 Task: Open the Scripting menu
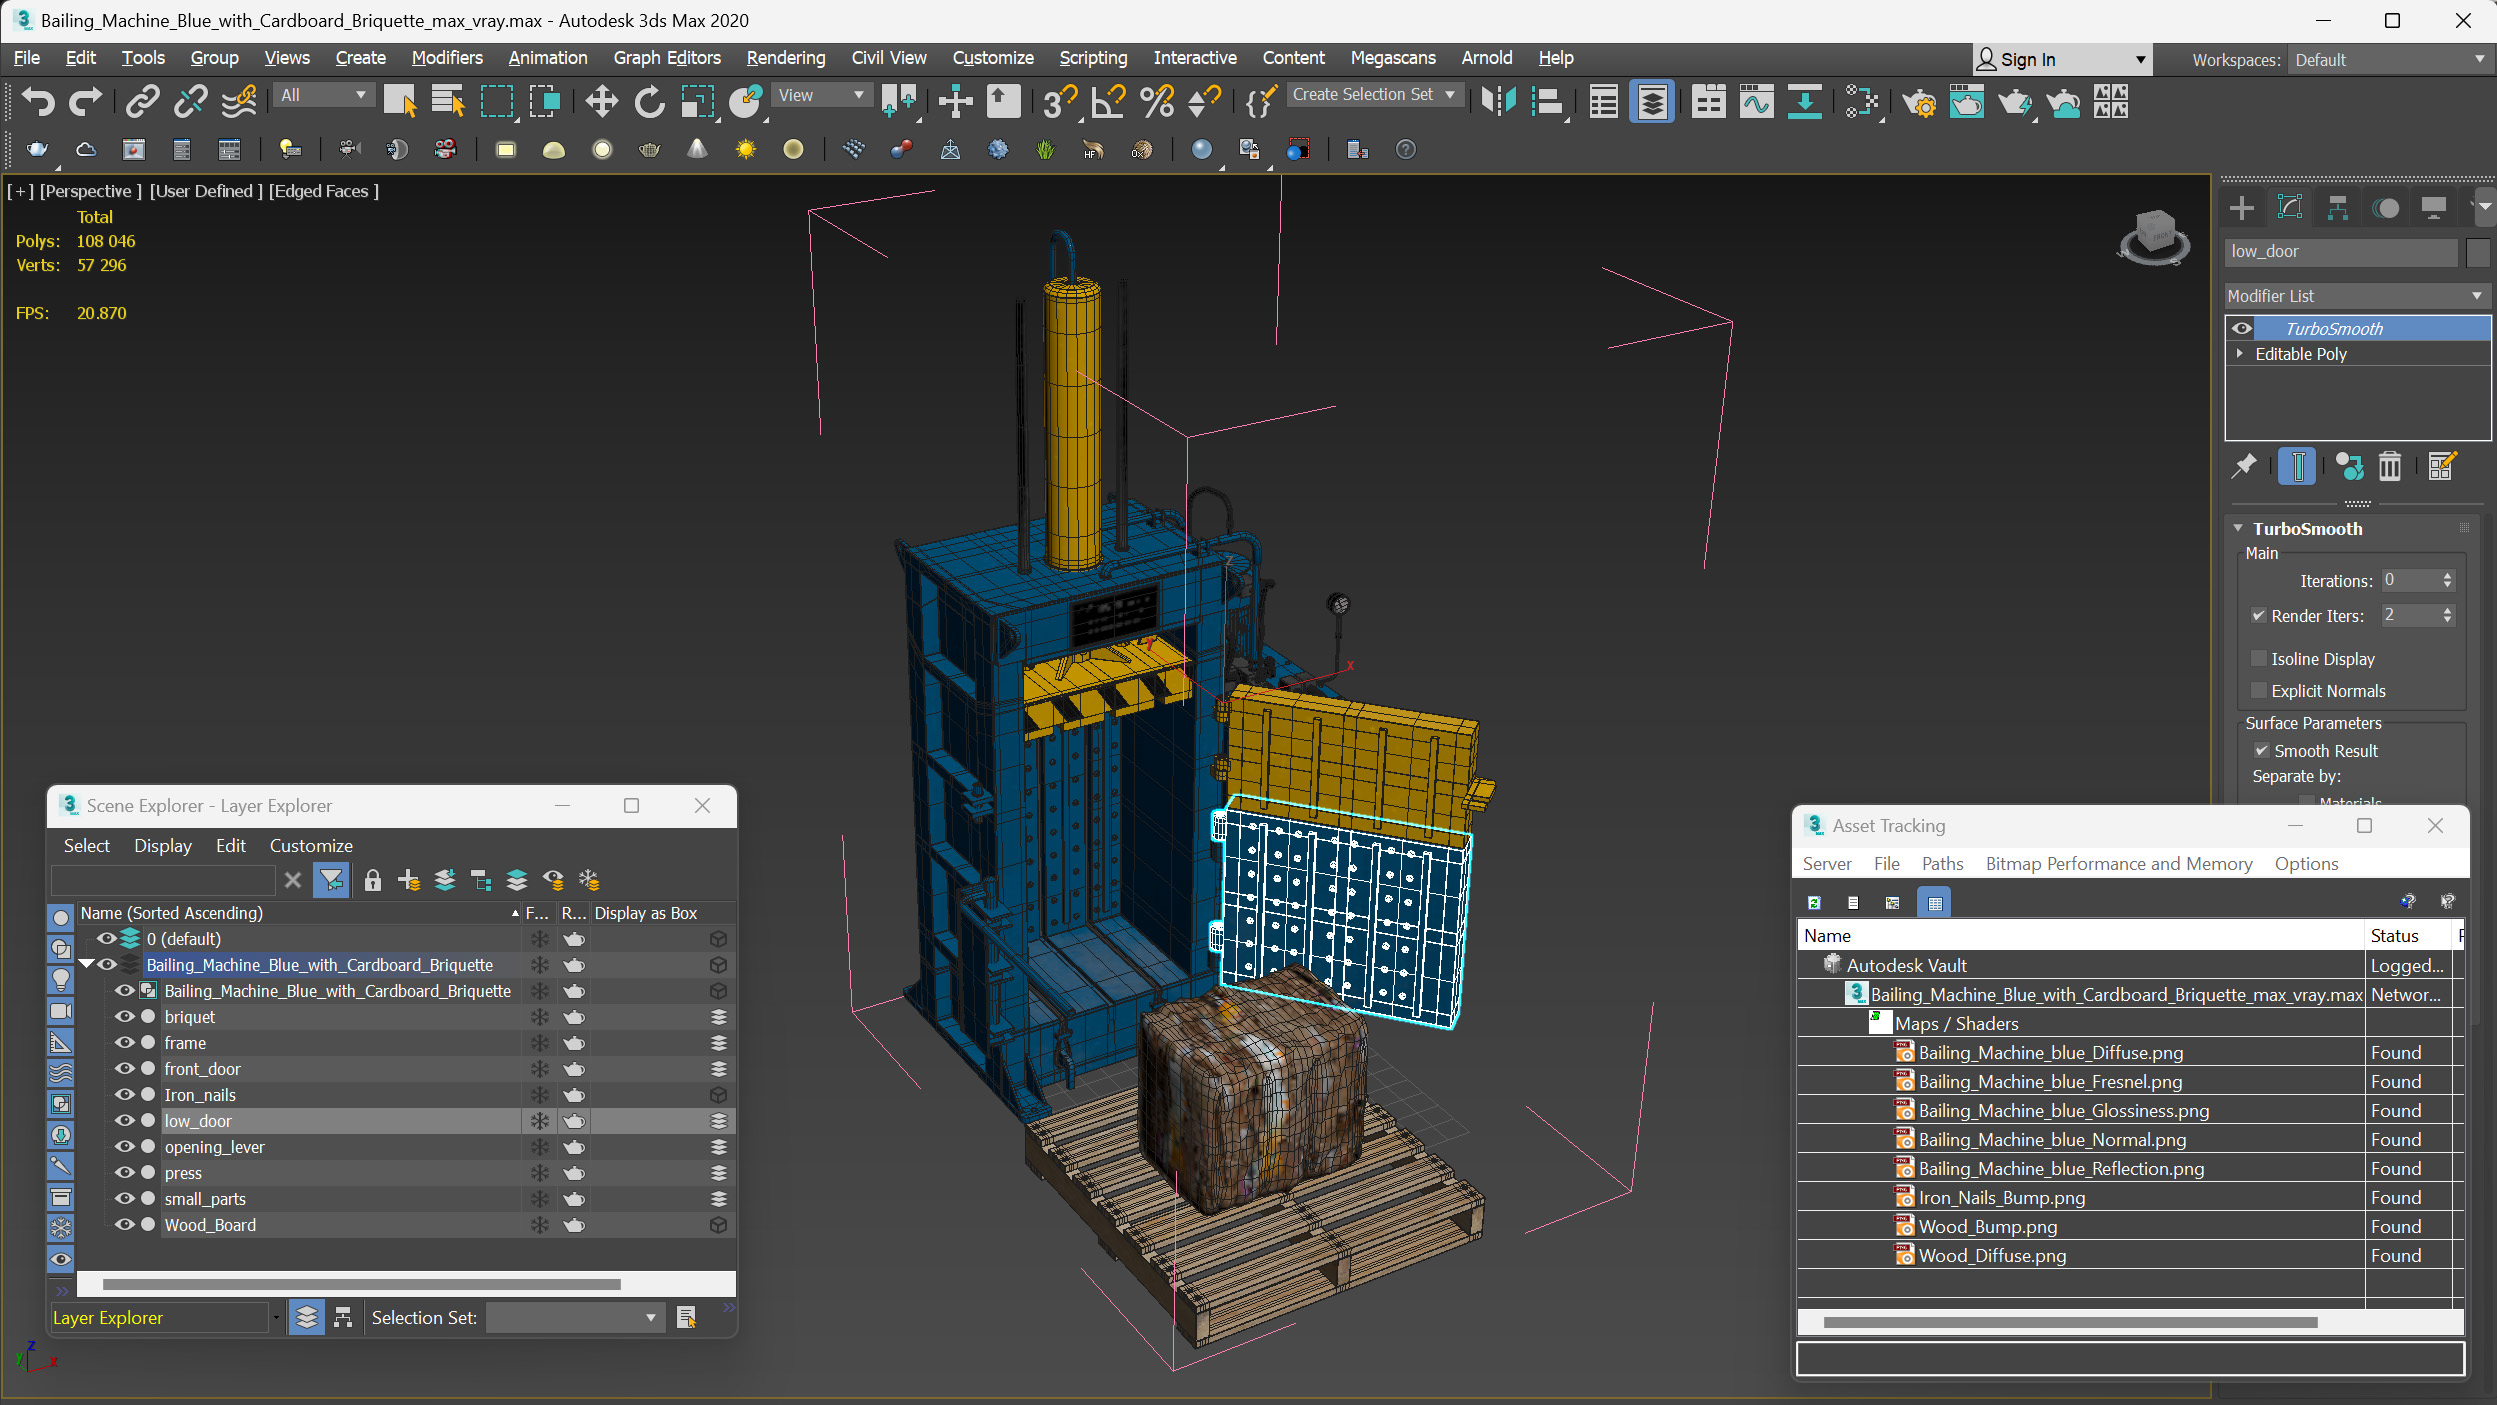[1093, 58]
